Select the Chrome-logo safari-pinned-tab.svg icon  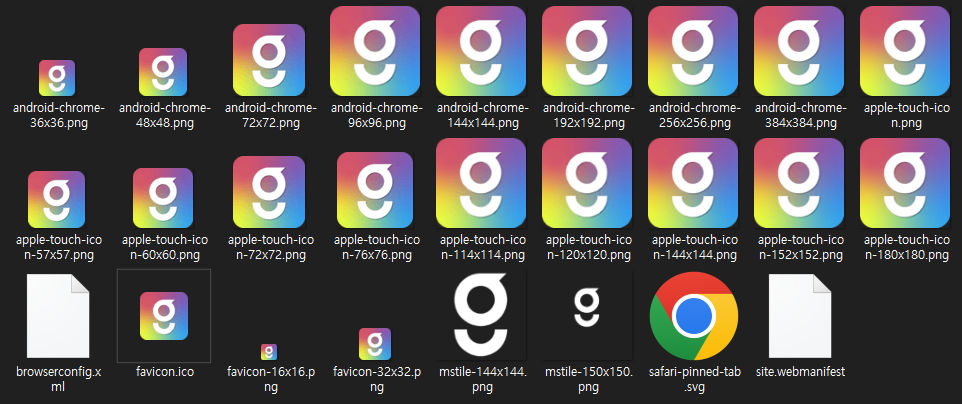coord(693,316)
